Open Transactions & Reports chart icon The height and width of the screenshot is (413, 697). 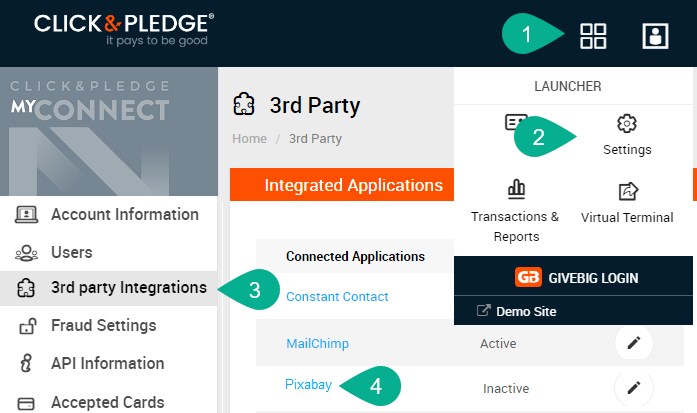tap(516, 188)
